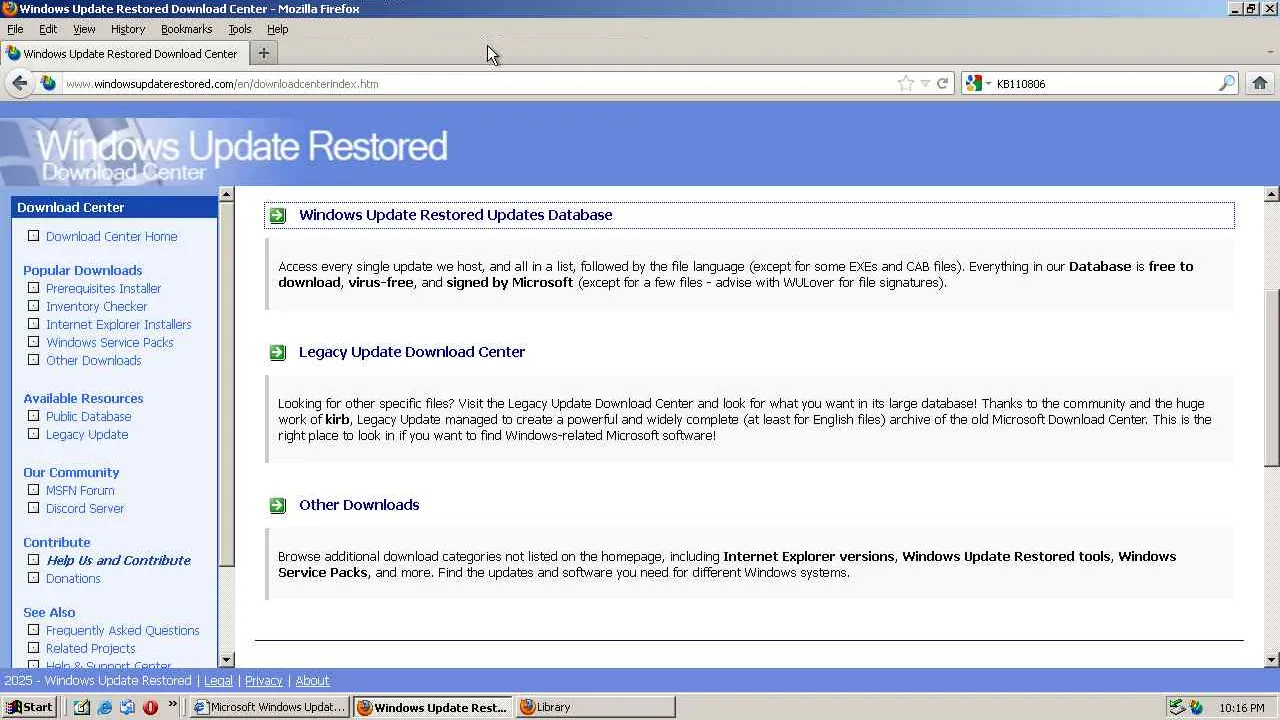Click the bullet icon next to Discord Server

pos(34,509)
